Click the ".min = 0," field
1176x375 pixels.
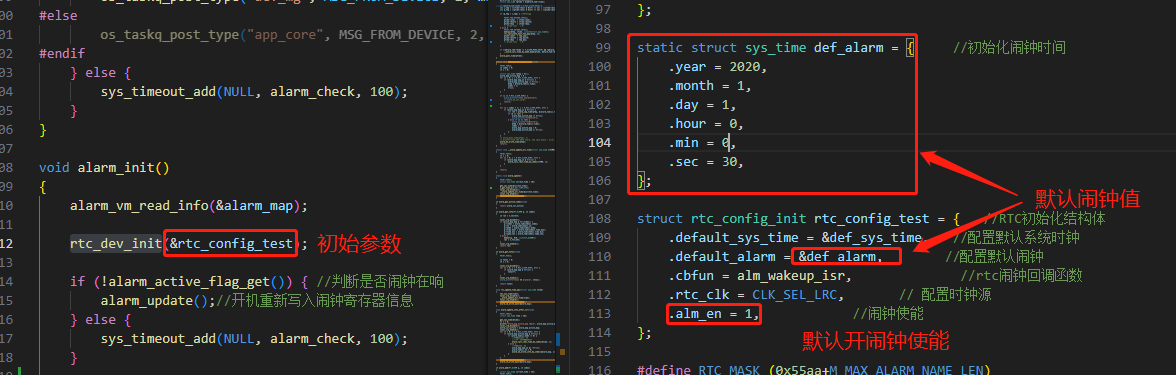point(703,142)
